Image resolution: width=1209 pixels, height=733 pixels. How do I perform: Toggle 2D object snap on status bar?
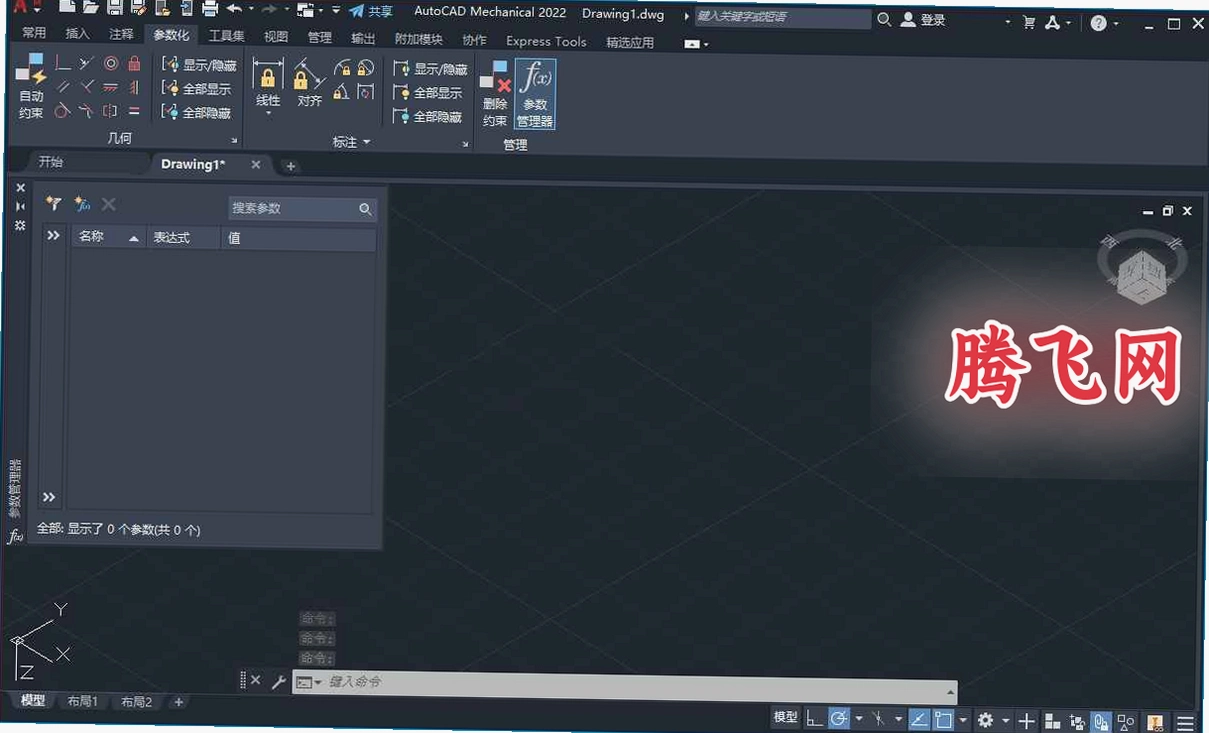click(x=943, y=720)
